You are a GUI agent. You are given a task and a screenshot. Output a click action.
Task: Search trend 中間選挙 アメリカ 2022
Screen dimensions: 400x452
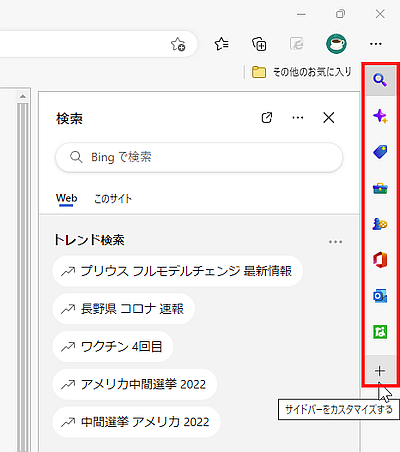pyautogui.click(x=136, y=422)
